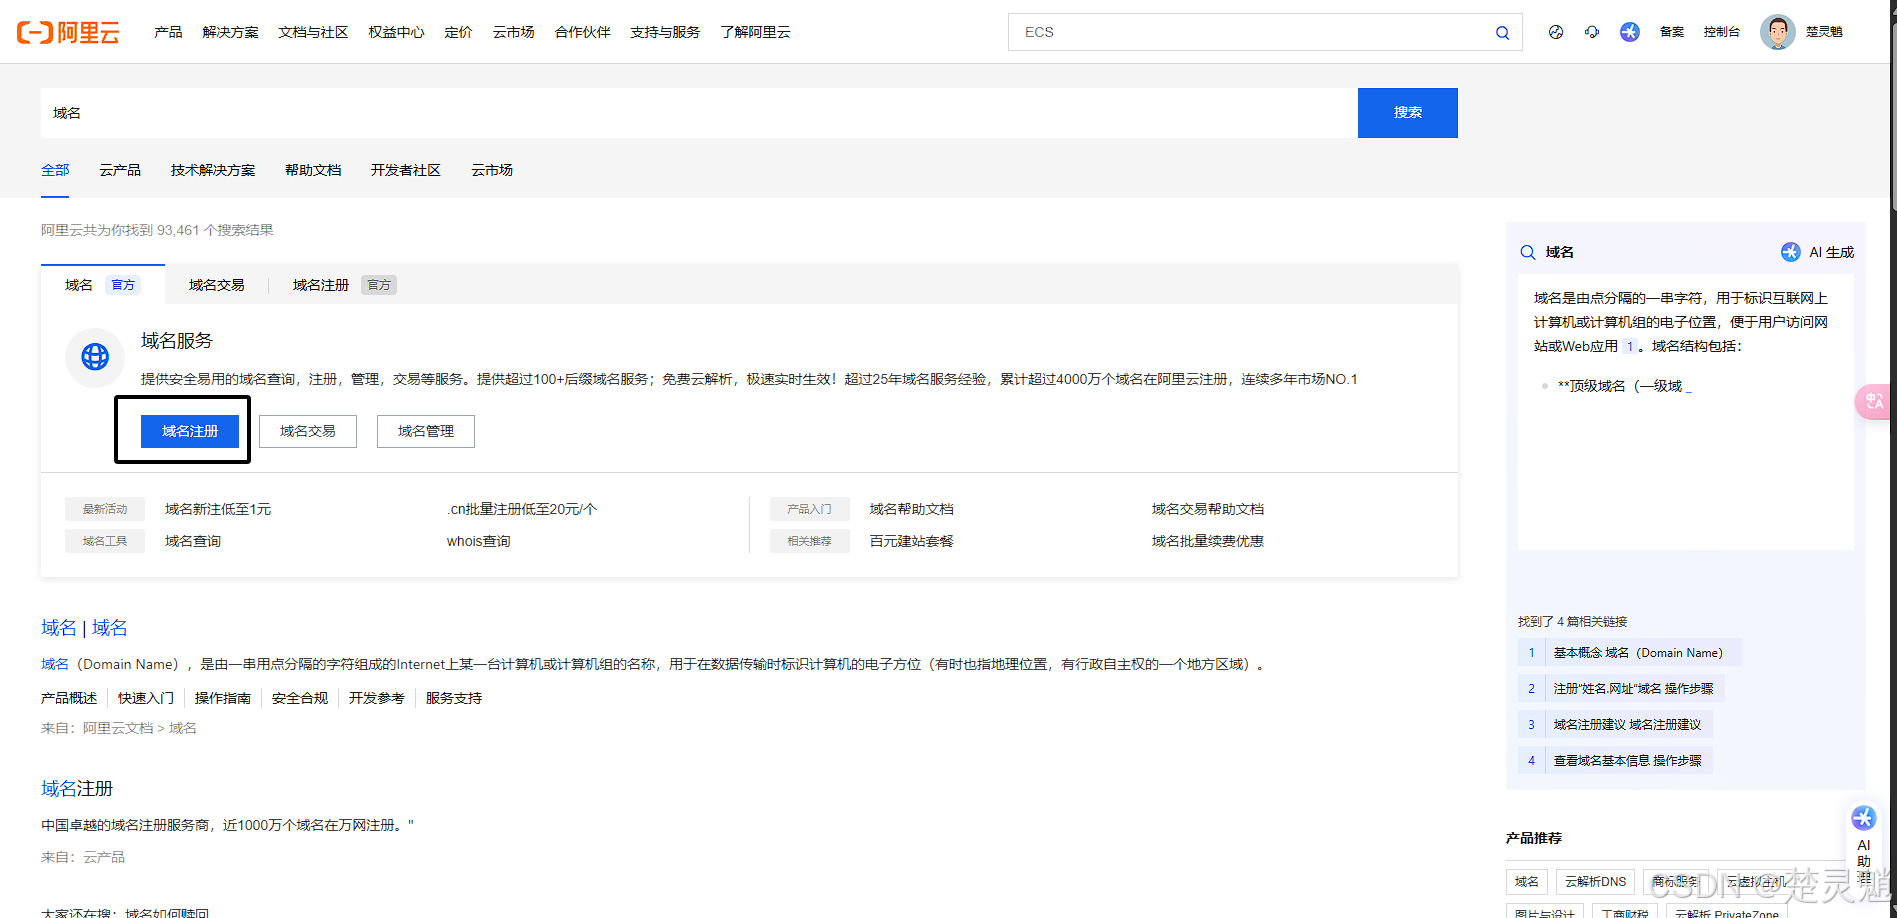
Task: Open the 域名 | 域名 result title
Action: 84,628
